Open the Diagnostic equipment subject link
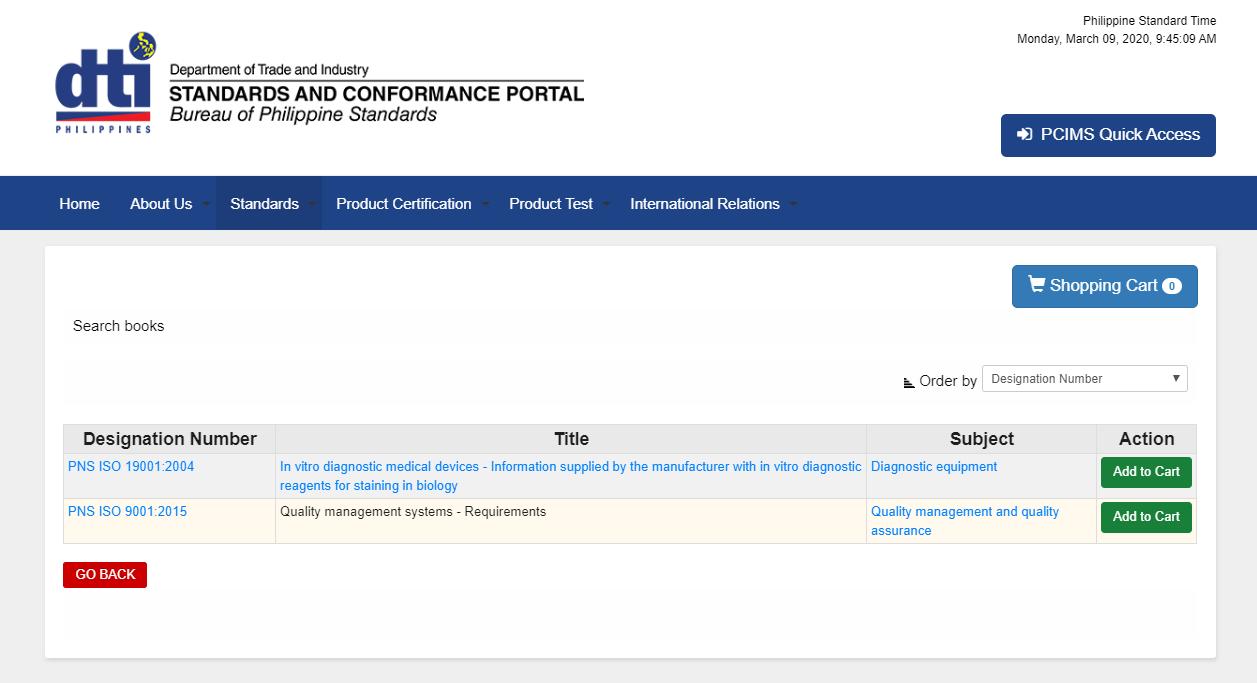 [934, 467]
